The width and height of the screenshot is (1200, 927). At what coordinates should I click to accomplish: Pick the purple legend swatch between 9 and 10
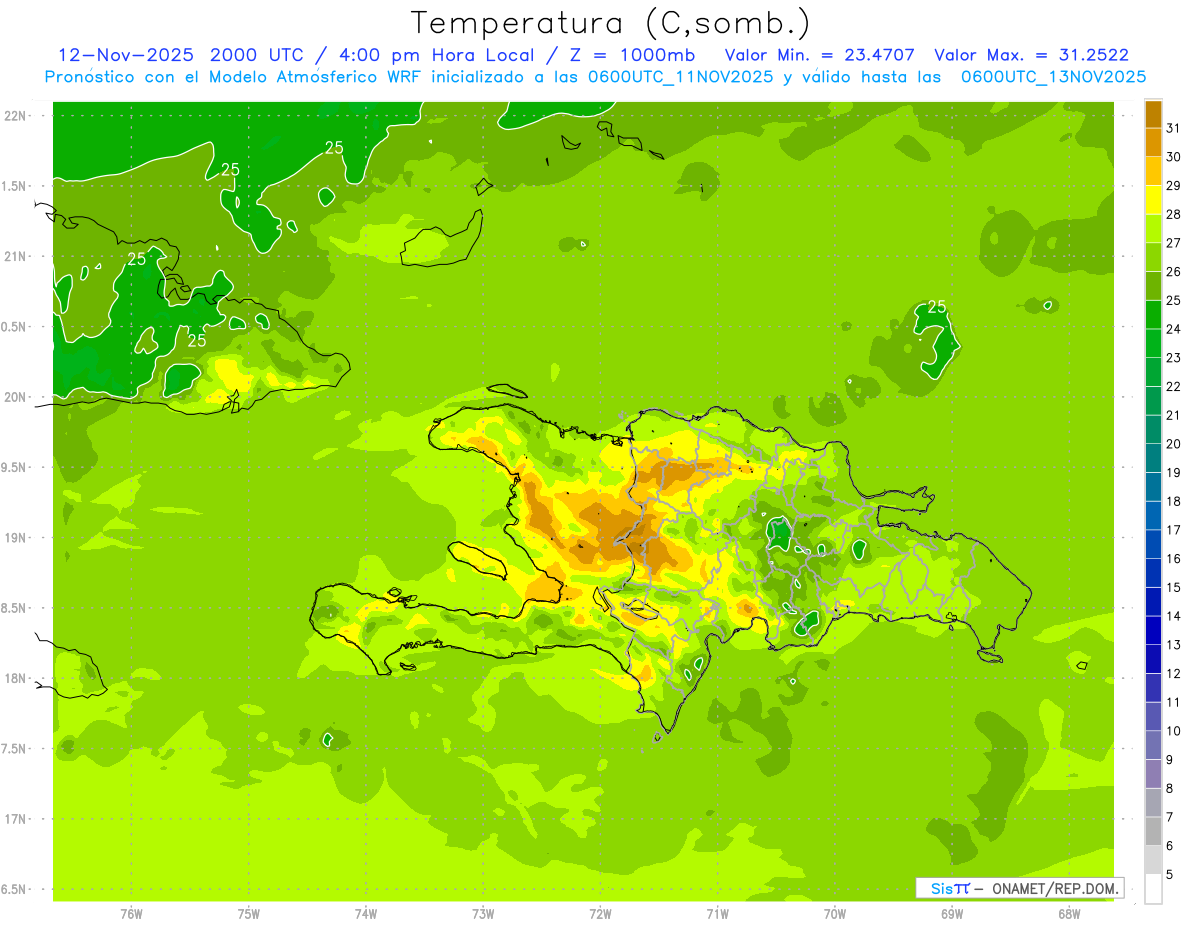pos(1153,745)
